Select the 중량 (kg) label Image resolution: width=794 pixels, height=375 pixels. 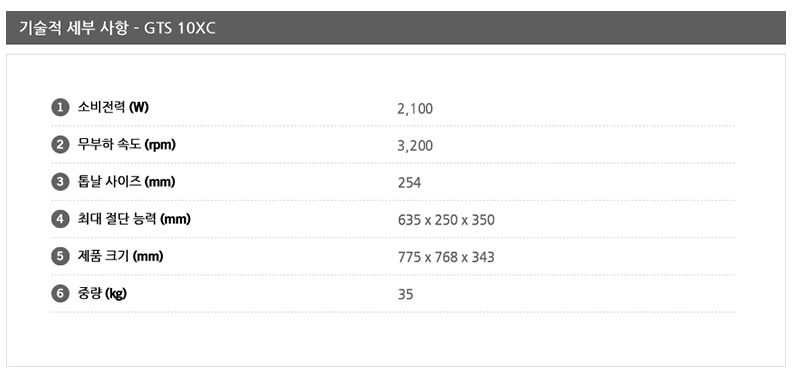click(x=102, y=294)
